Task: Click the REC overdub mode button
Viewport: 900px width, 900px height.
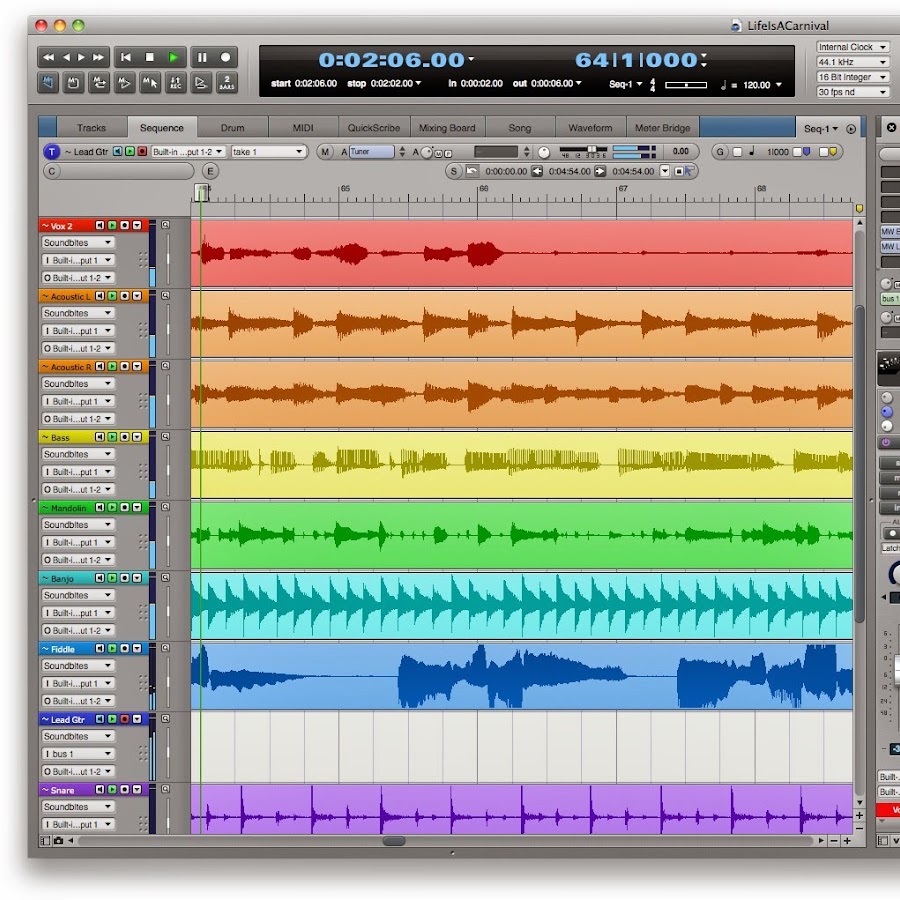Action: (176, 83)
